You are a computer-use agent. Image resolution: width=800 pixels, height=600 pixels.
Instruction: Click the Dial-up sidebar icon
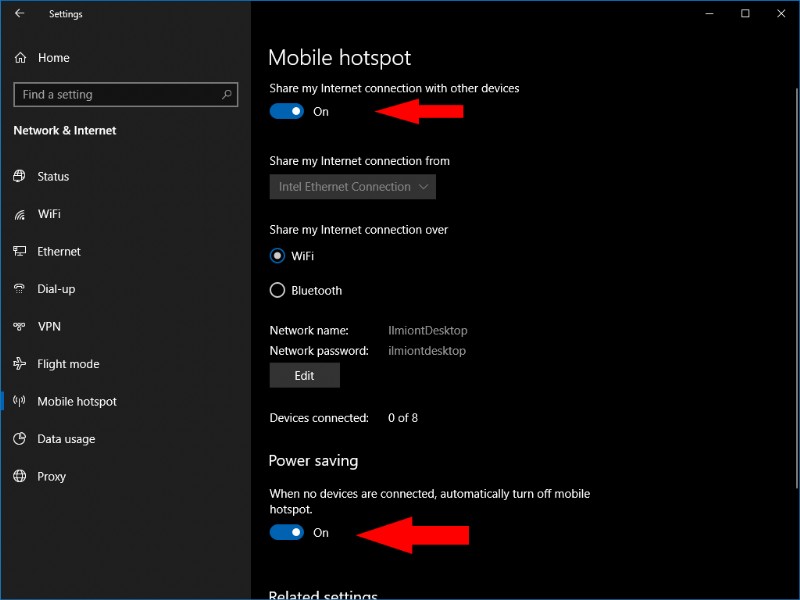pyautogui.click(x=22, y=289)
